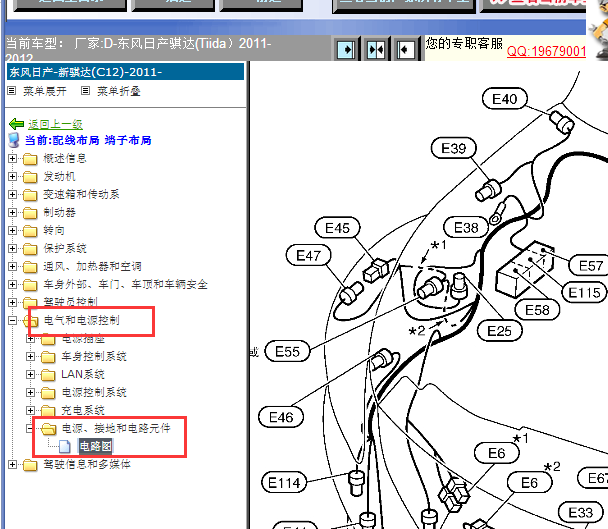
Task: Expand the 驾驶信息和多媒体 tree node
Action: pyautogui.click(x=13, y=465)
